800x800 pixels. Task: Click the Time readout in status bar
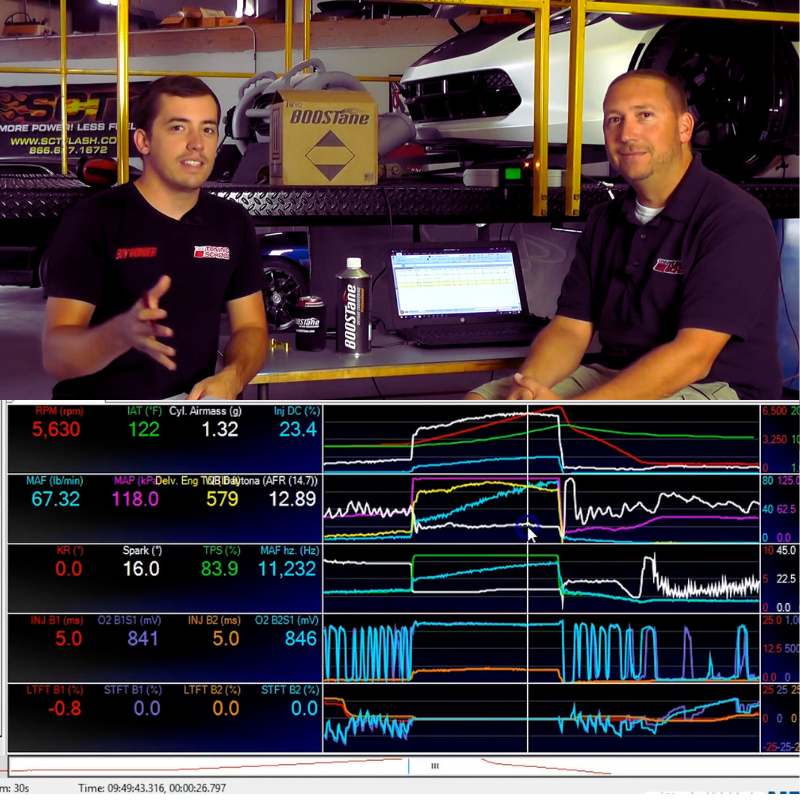click(152, 788)
